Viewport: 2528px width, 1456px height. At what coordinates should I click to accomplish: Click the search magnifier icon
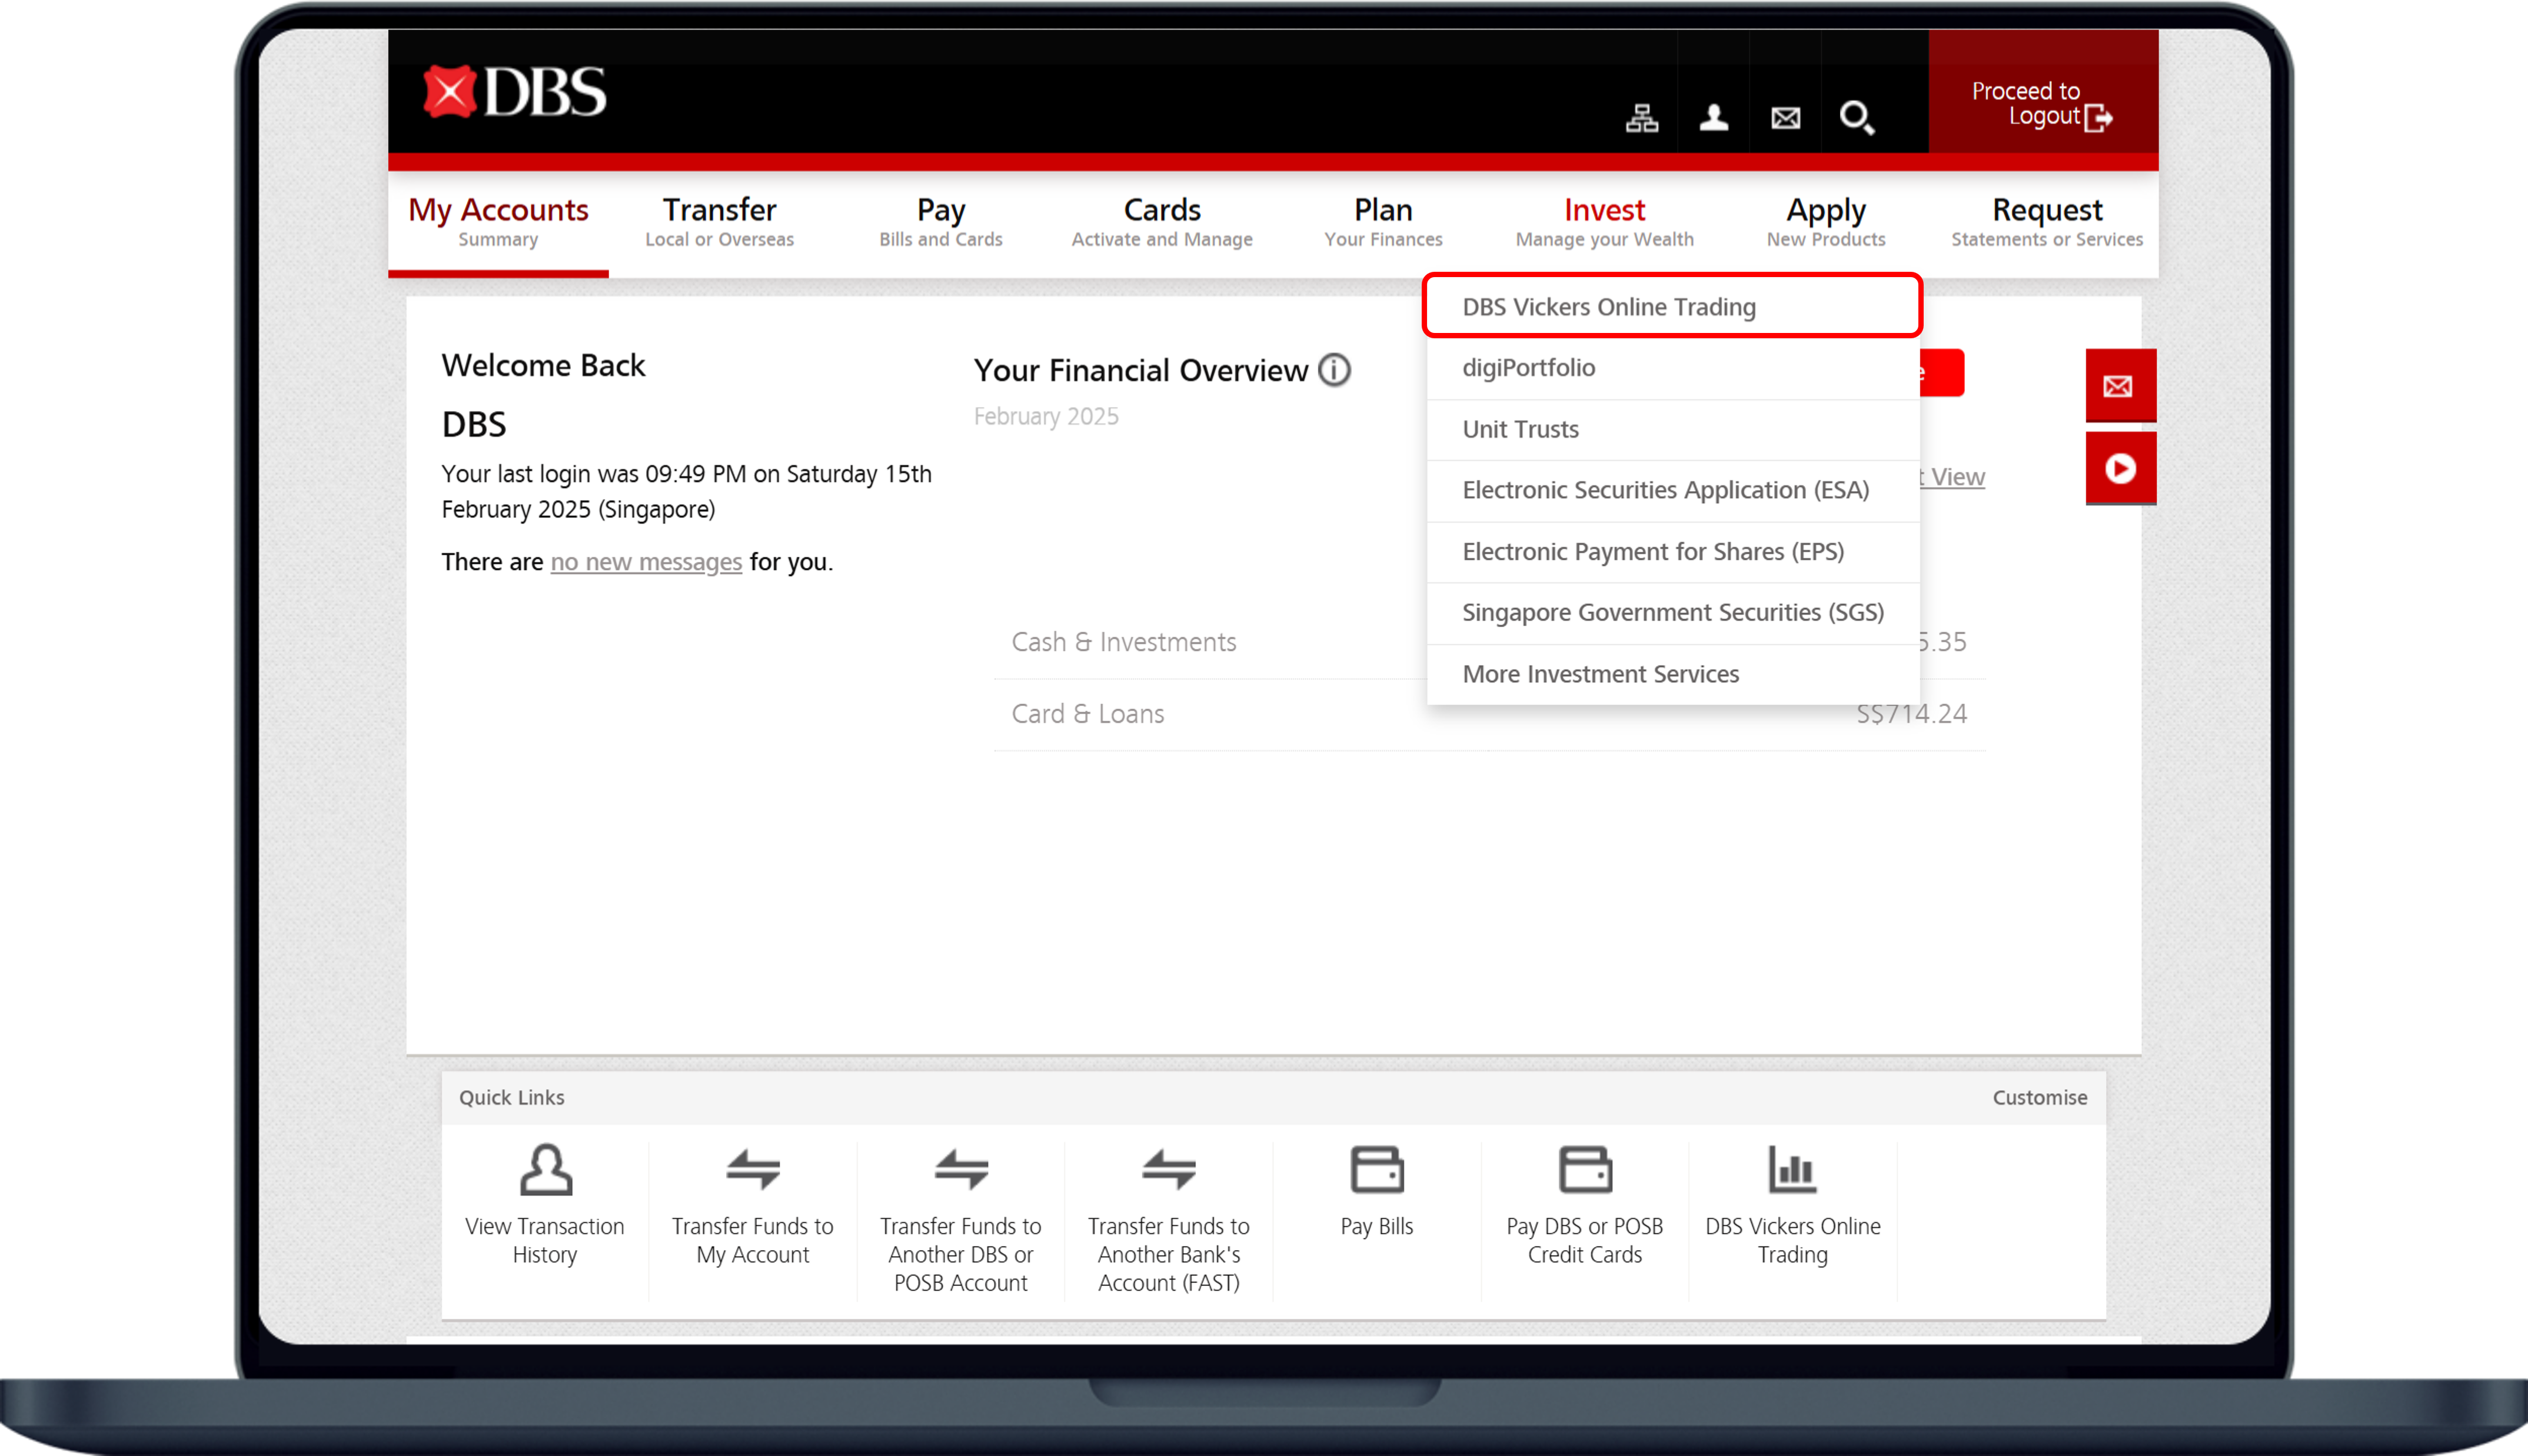click(1857, 118)
